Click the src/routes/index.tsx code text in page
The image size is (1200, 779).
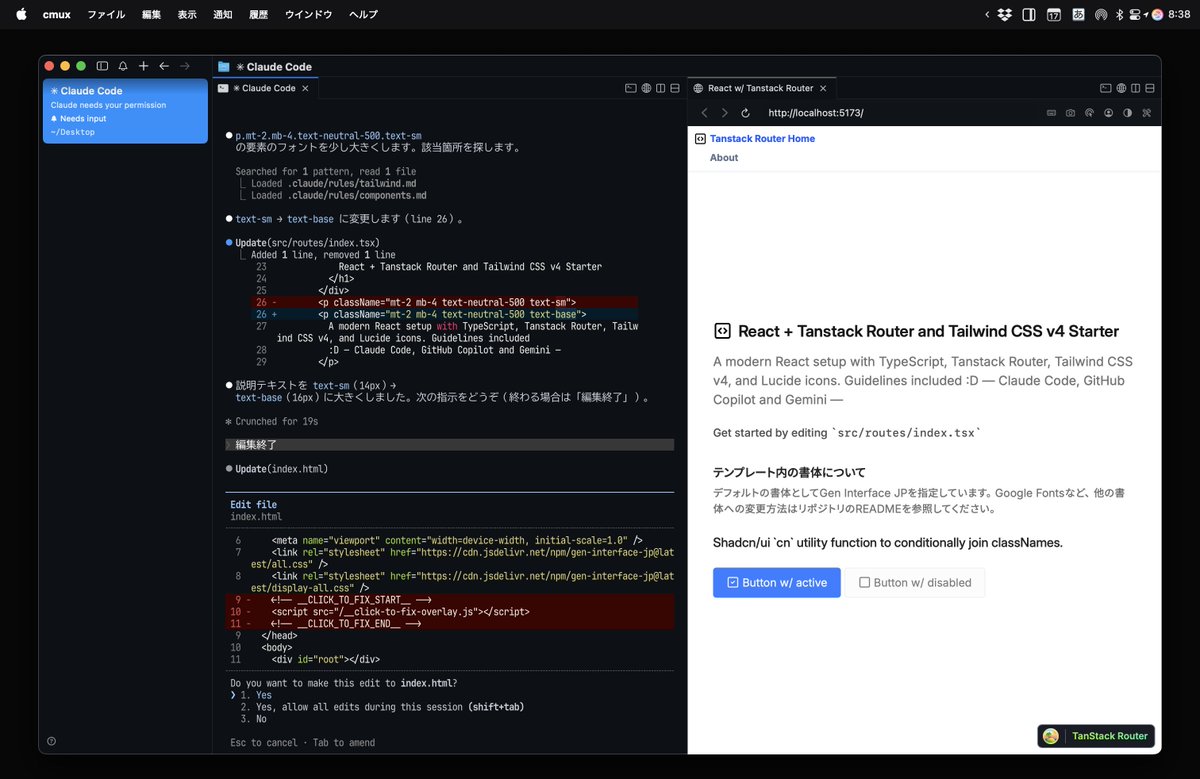907,433
